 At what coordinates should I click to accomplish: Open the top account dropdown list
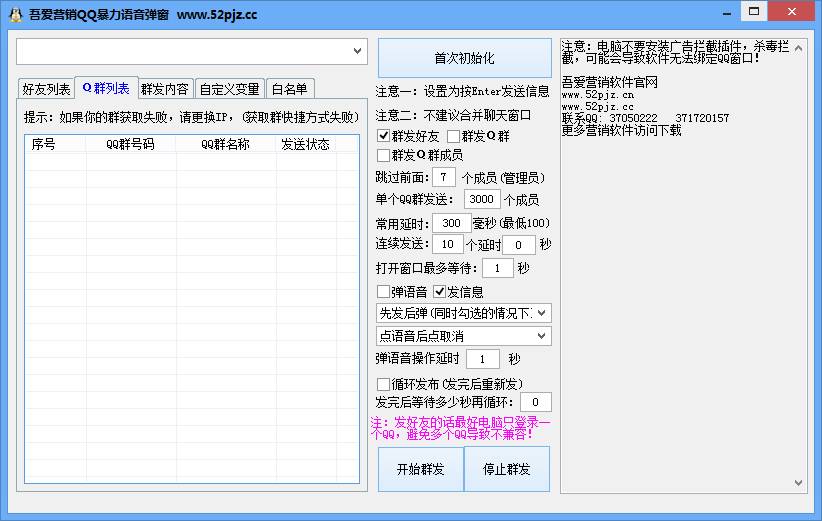[x=357, y=51]
